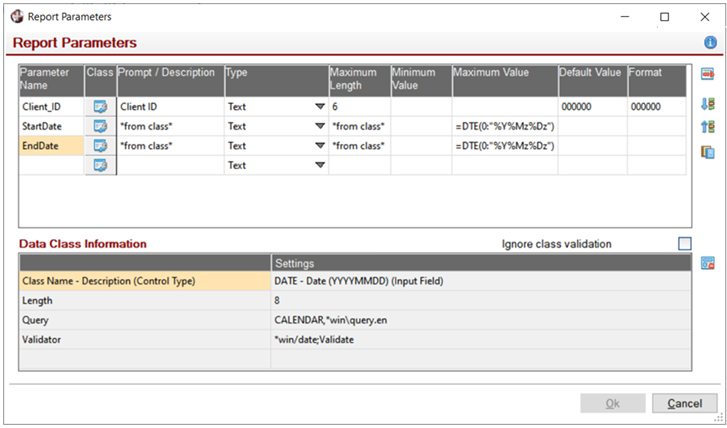Expand the Type dropdown for Client_ID
Screen dimensions: 727x428
320,106
